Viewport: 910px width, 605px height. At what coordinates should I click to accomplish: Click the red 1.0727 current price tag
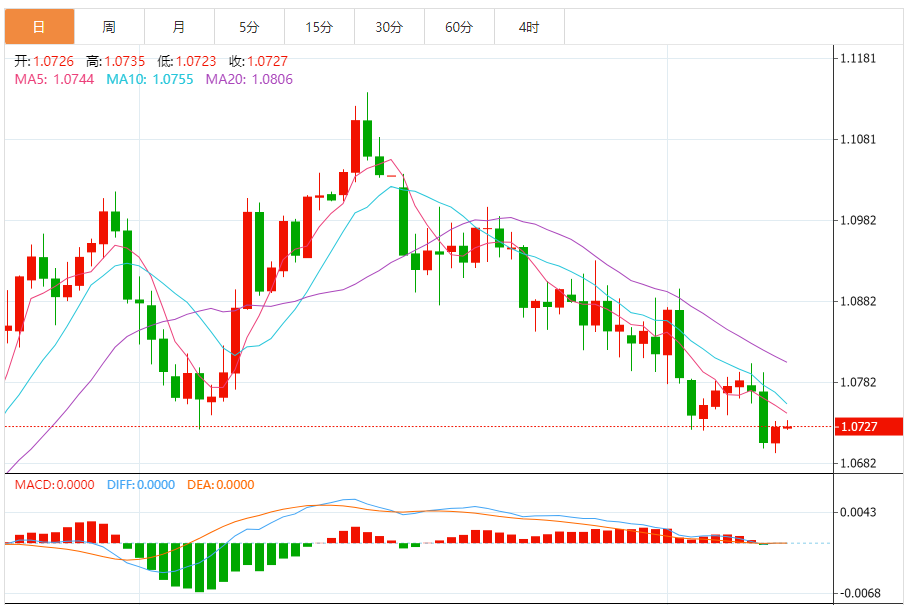click(x=867, y=427)
